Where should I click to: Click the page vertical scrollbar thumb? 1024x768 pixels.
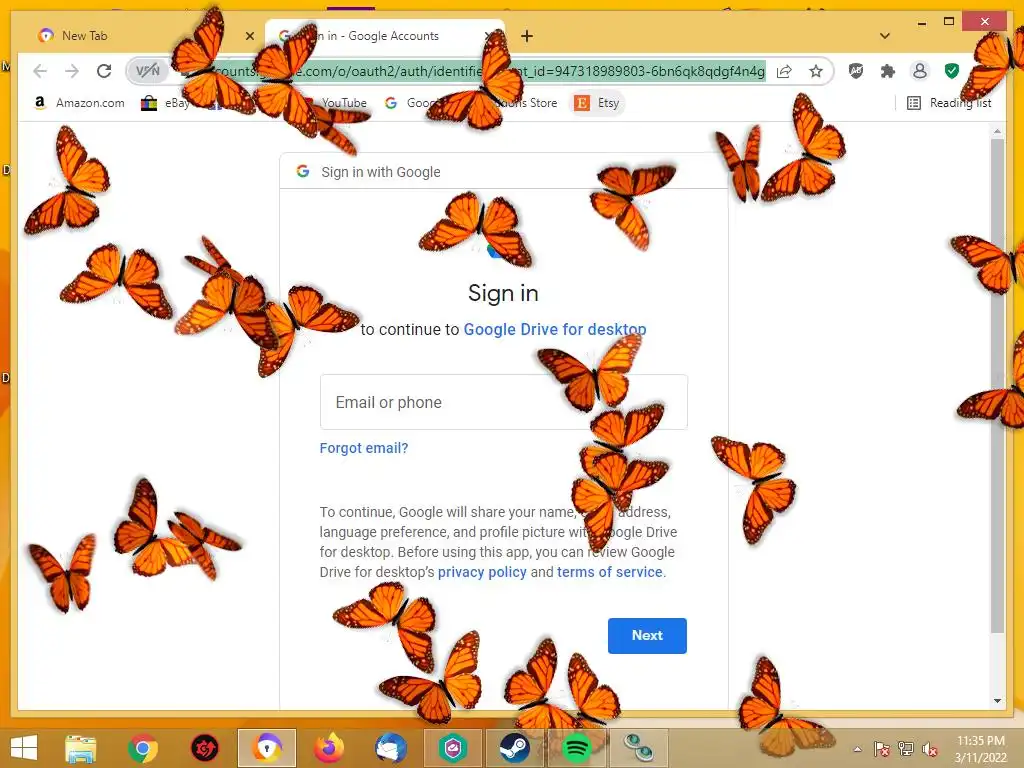coord(997,385)
